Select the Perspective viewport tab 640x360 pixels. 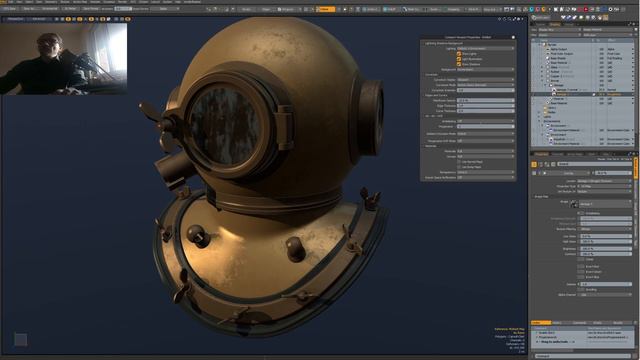[x=15, y=19]
